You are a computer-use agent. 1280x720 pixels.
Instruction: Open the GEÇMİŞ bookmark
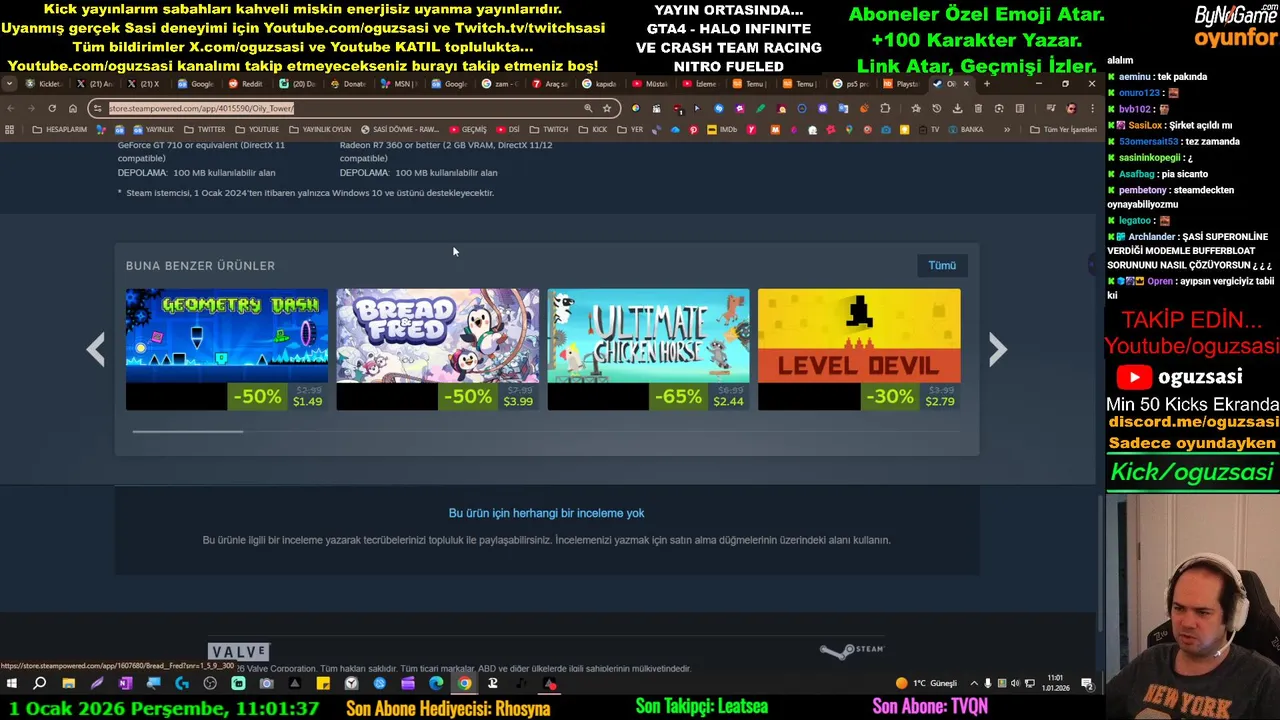(x=468, y=129)
